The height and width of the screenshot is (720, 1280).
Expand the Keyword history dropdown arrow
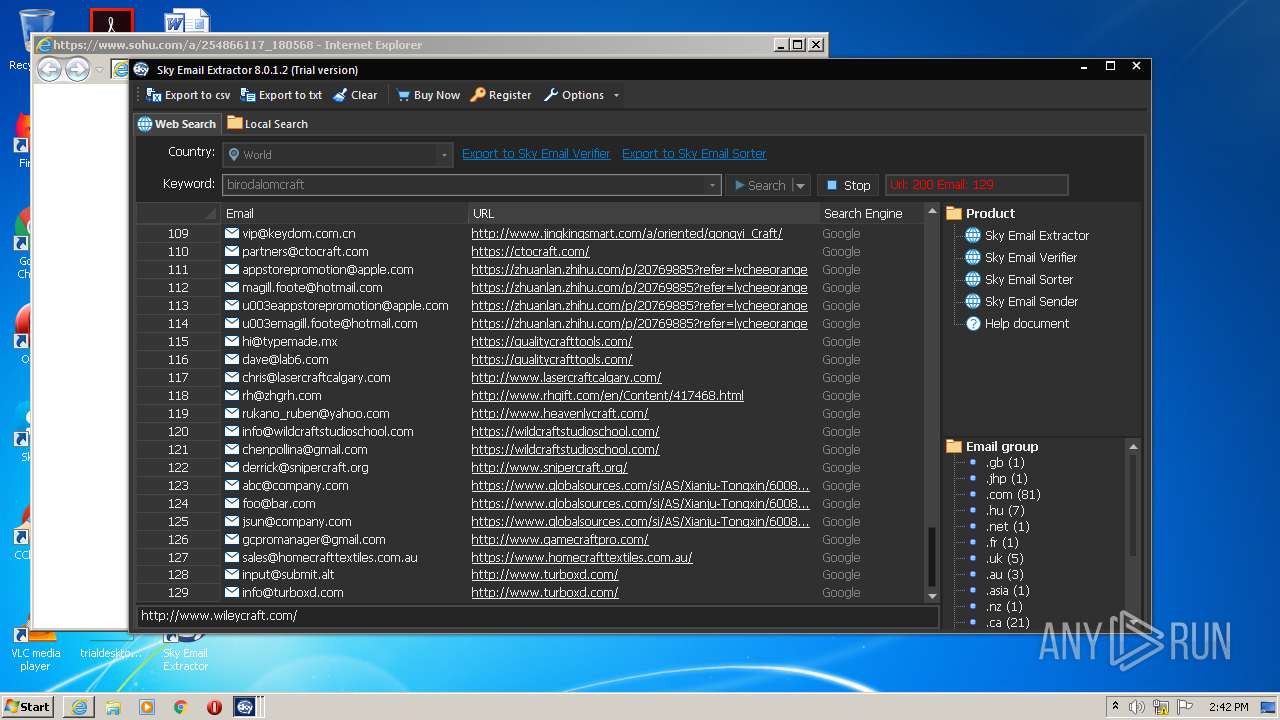713,185
